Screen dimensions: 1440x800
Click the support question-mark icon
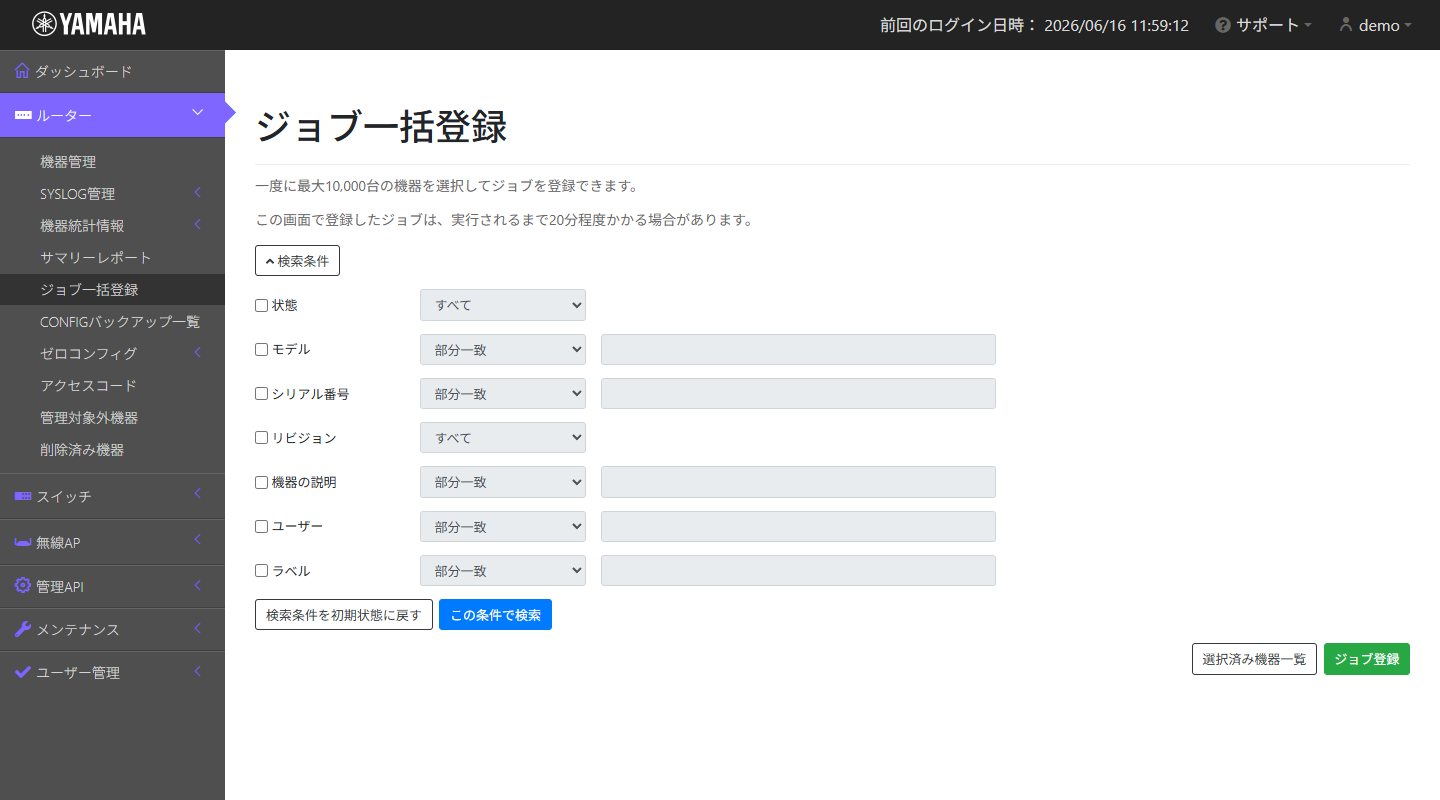tap(1223, 25)
